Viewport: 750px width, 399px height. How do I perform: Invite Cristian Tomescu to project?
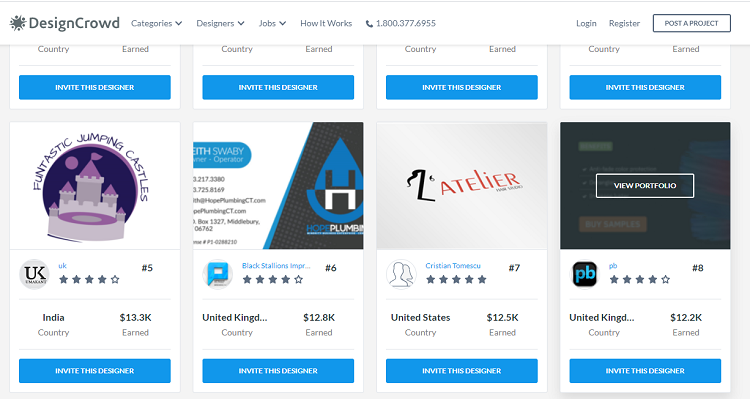[462, 371]
